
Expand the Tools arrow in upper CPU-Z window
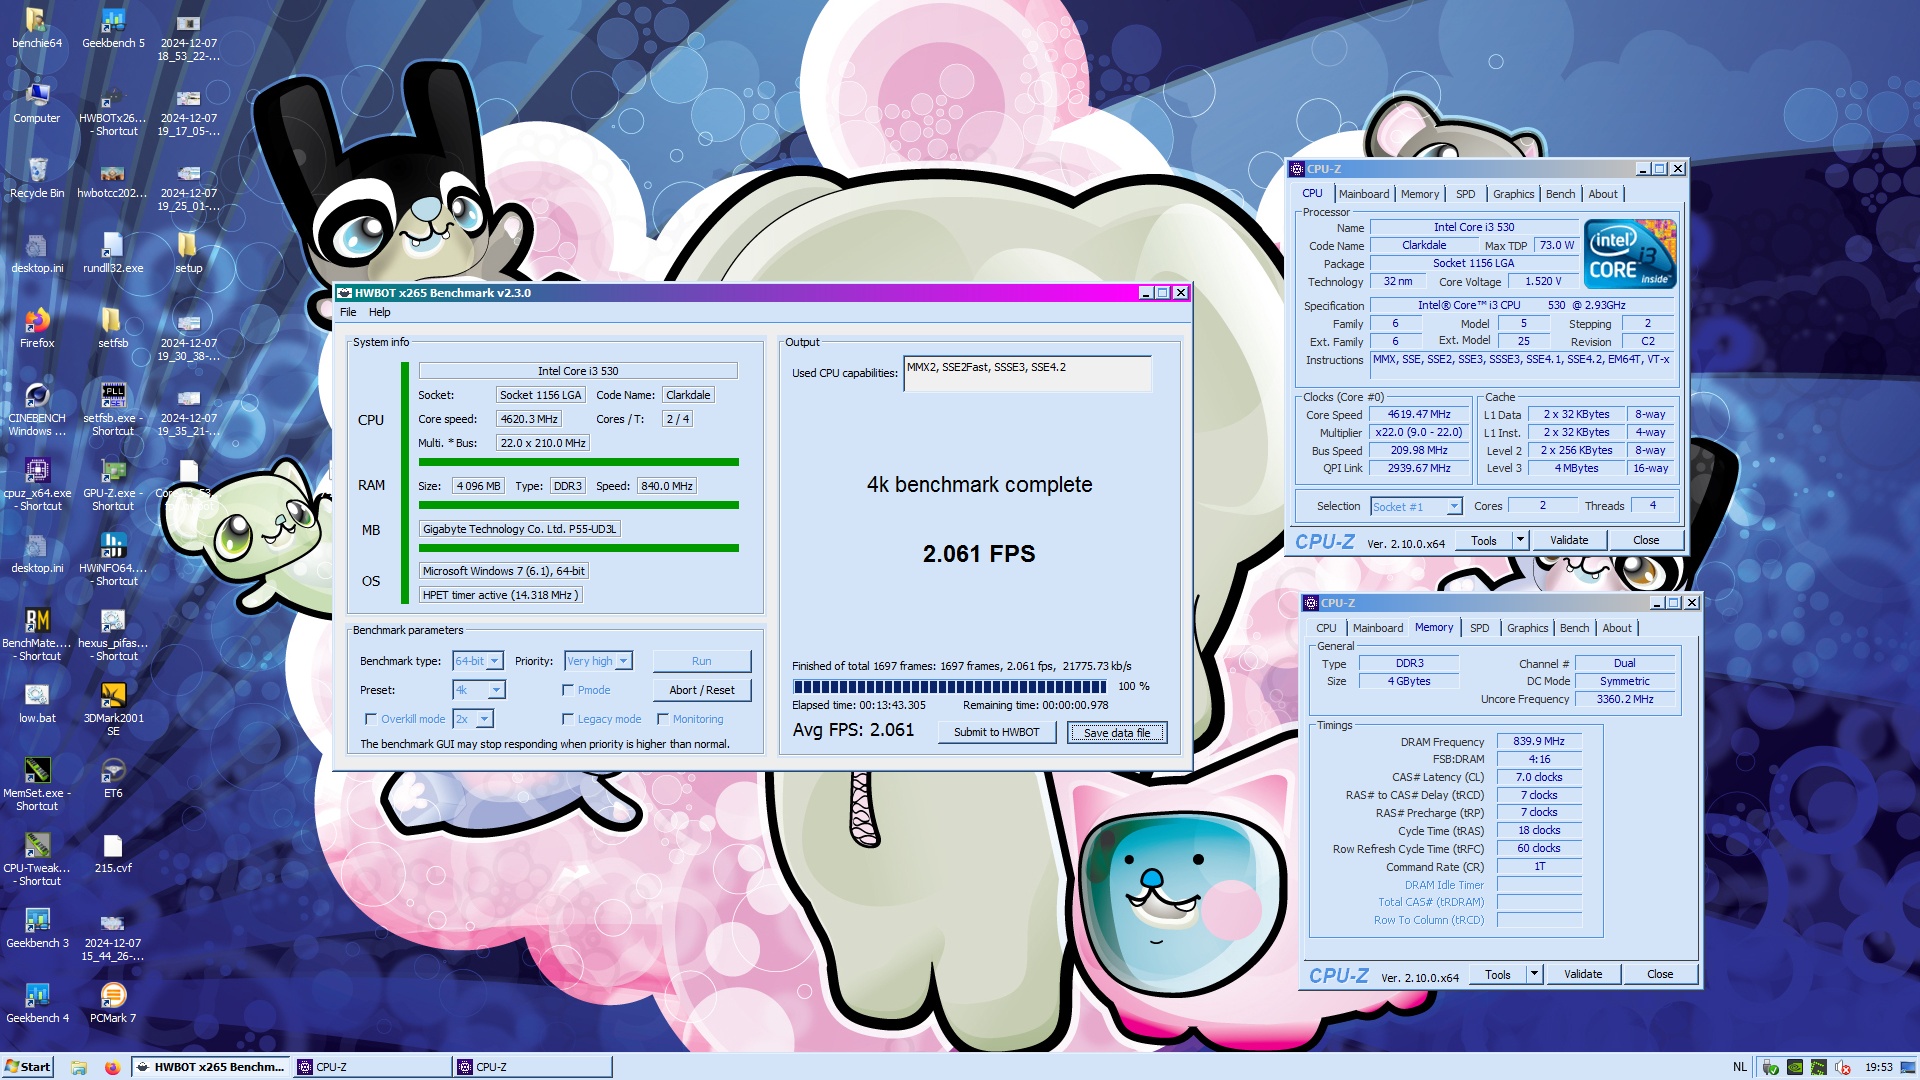click(1520, 540)
